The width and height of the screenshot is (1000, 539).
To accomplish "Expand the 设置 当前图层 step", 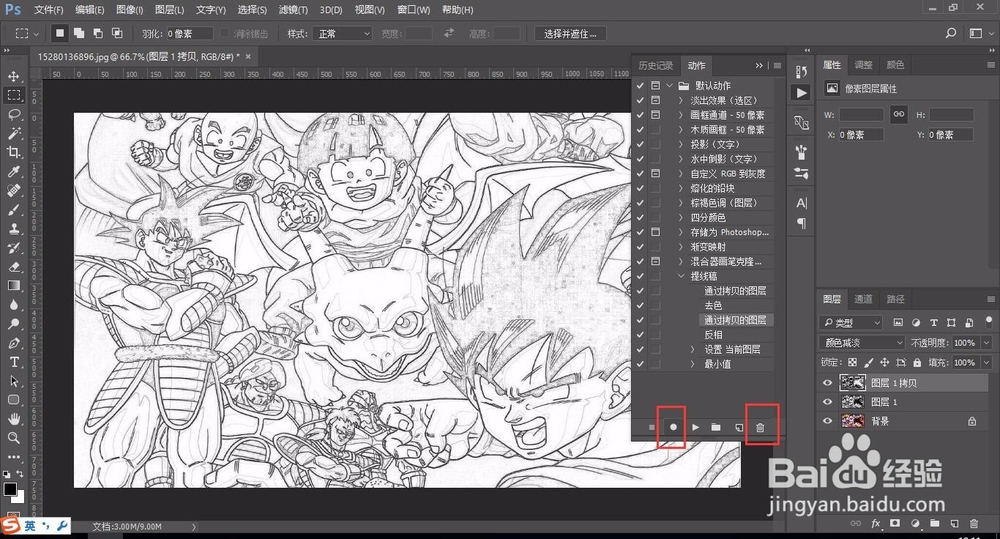I will click(x=693, y=350).
